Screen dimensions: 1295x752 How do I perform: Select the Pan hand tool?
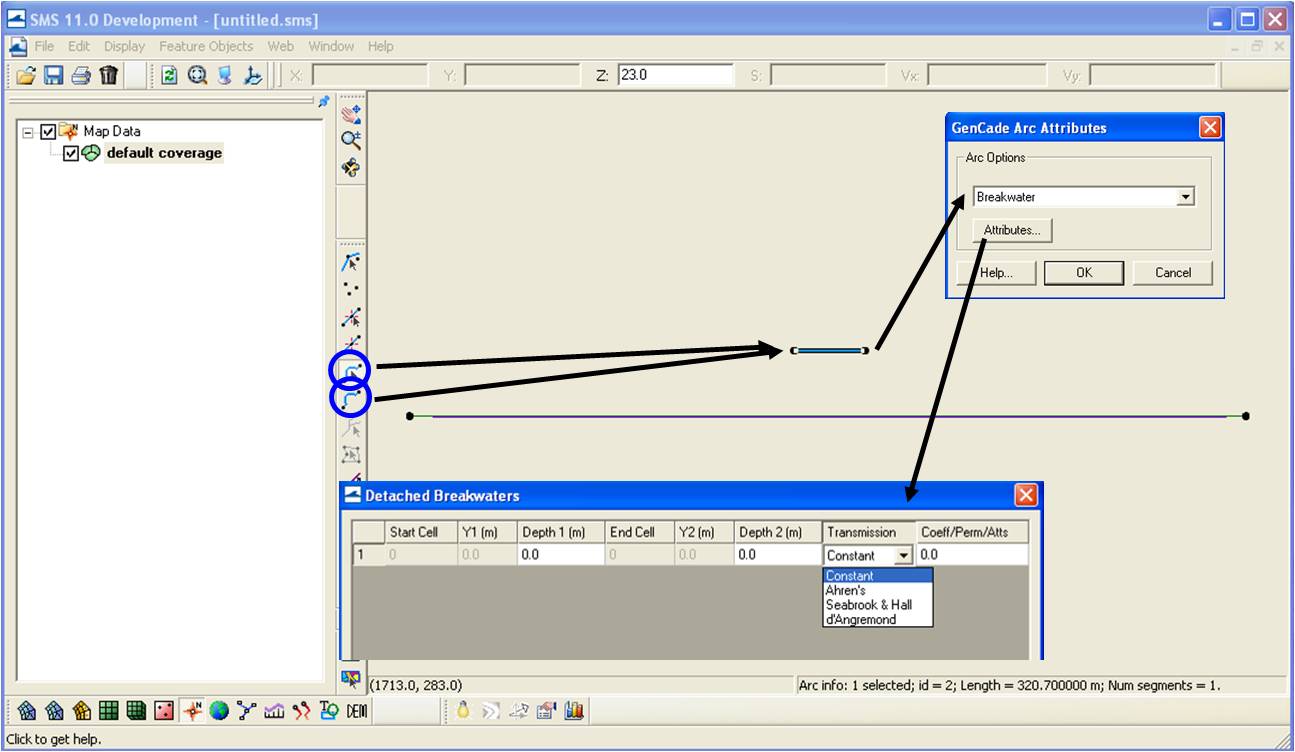click(351, 115)
